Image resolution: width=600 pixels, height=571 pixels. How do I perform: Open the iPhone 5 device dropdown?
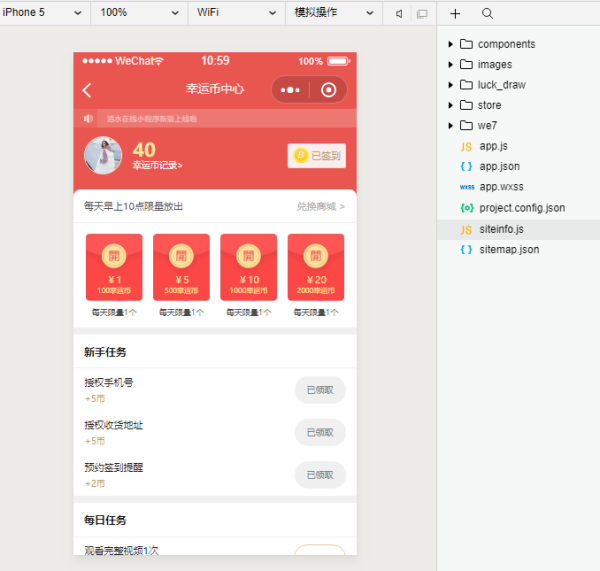pos(44,13)
